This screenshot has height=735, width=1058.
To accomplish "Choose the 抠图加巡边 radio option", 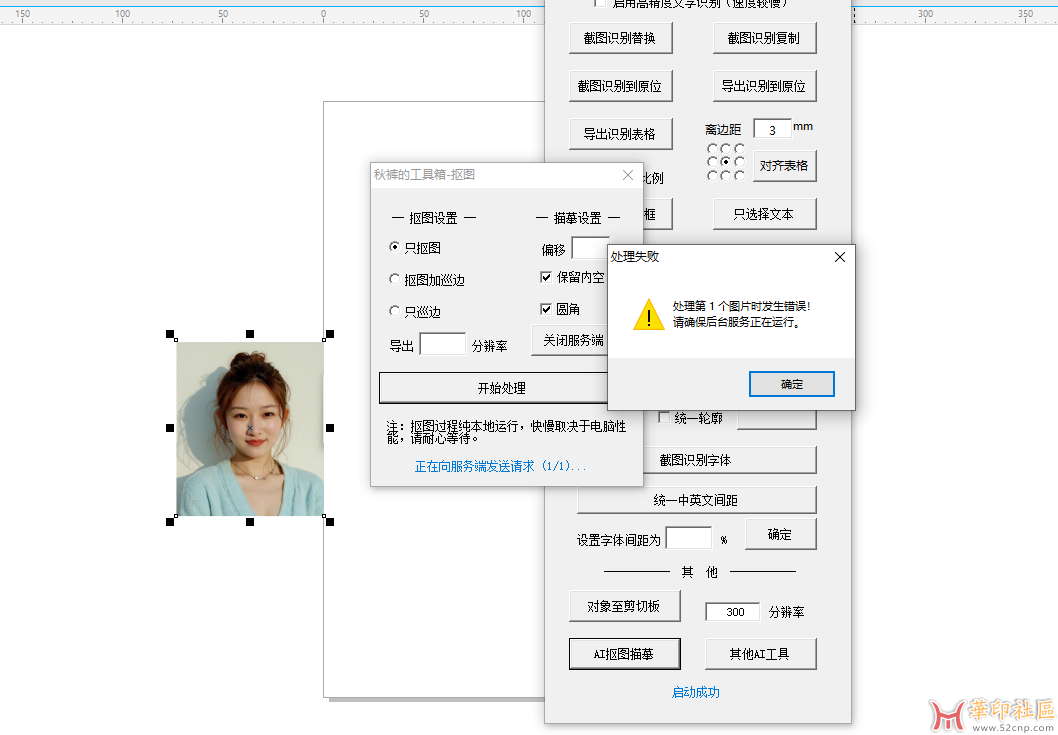I will 395,280.
